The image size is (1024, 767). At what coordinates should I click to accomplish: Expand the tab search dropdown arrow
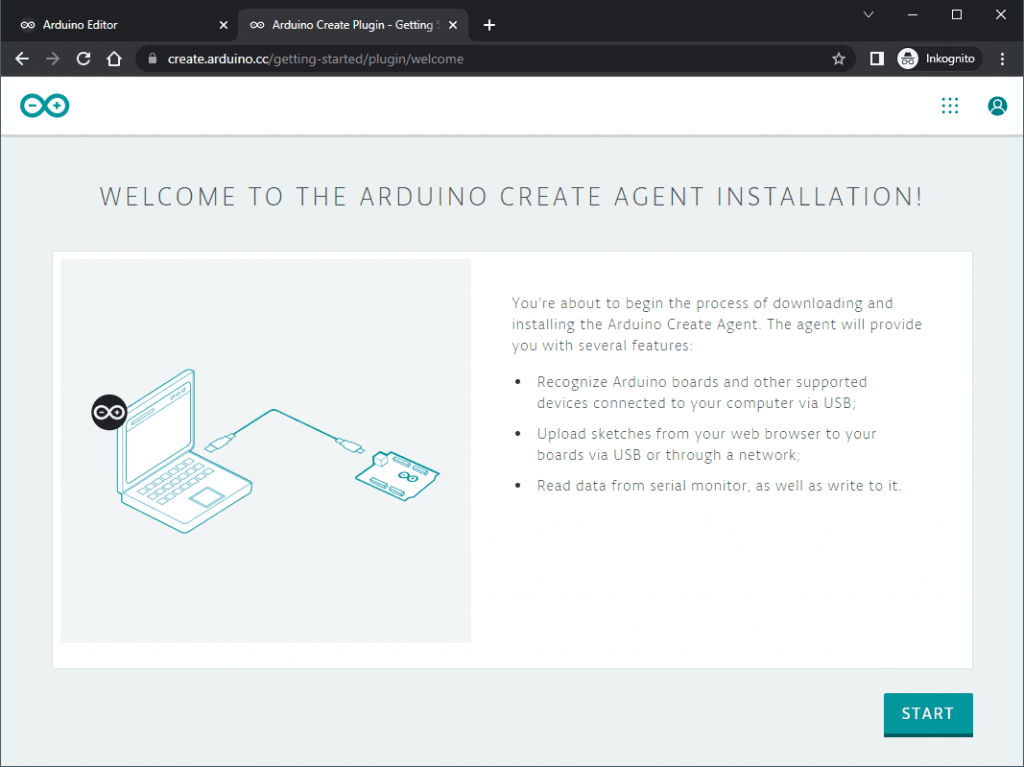pyautogui.click(x=867, y=14)
